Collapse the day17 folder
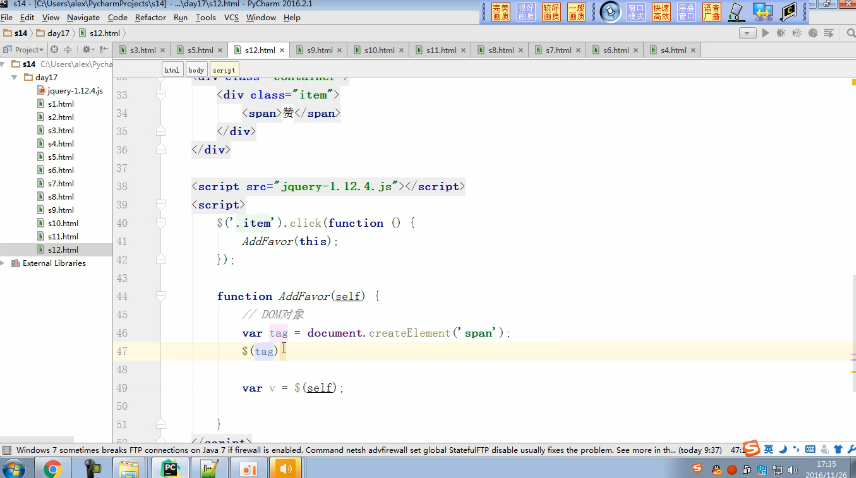Viewport: 856px width, 478px height. click(x=15, y=77)
